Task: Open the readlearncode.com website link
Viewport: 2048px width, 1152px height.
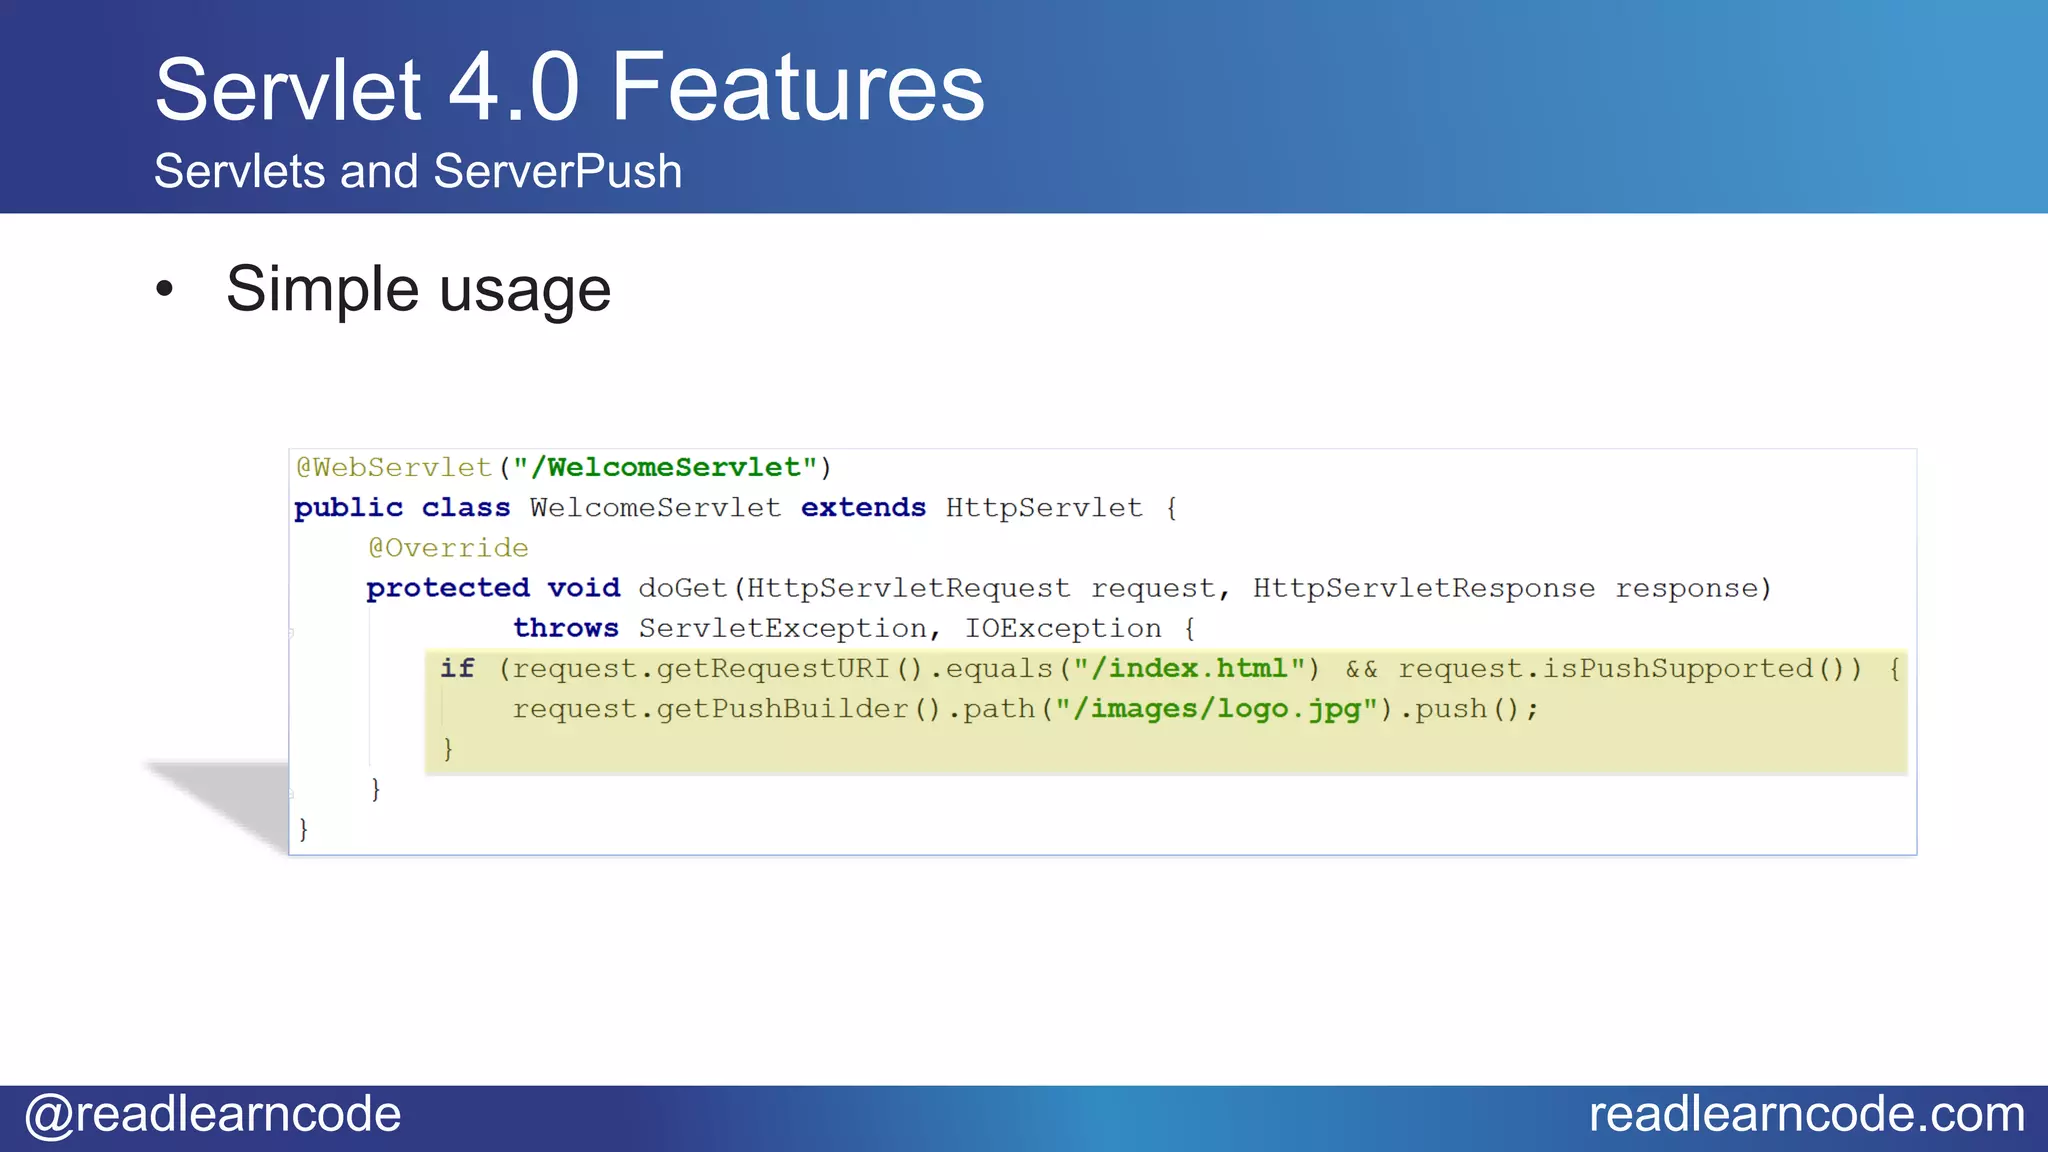Action: (1806, 1114)
